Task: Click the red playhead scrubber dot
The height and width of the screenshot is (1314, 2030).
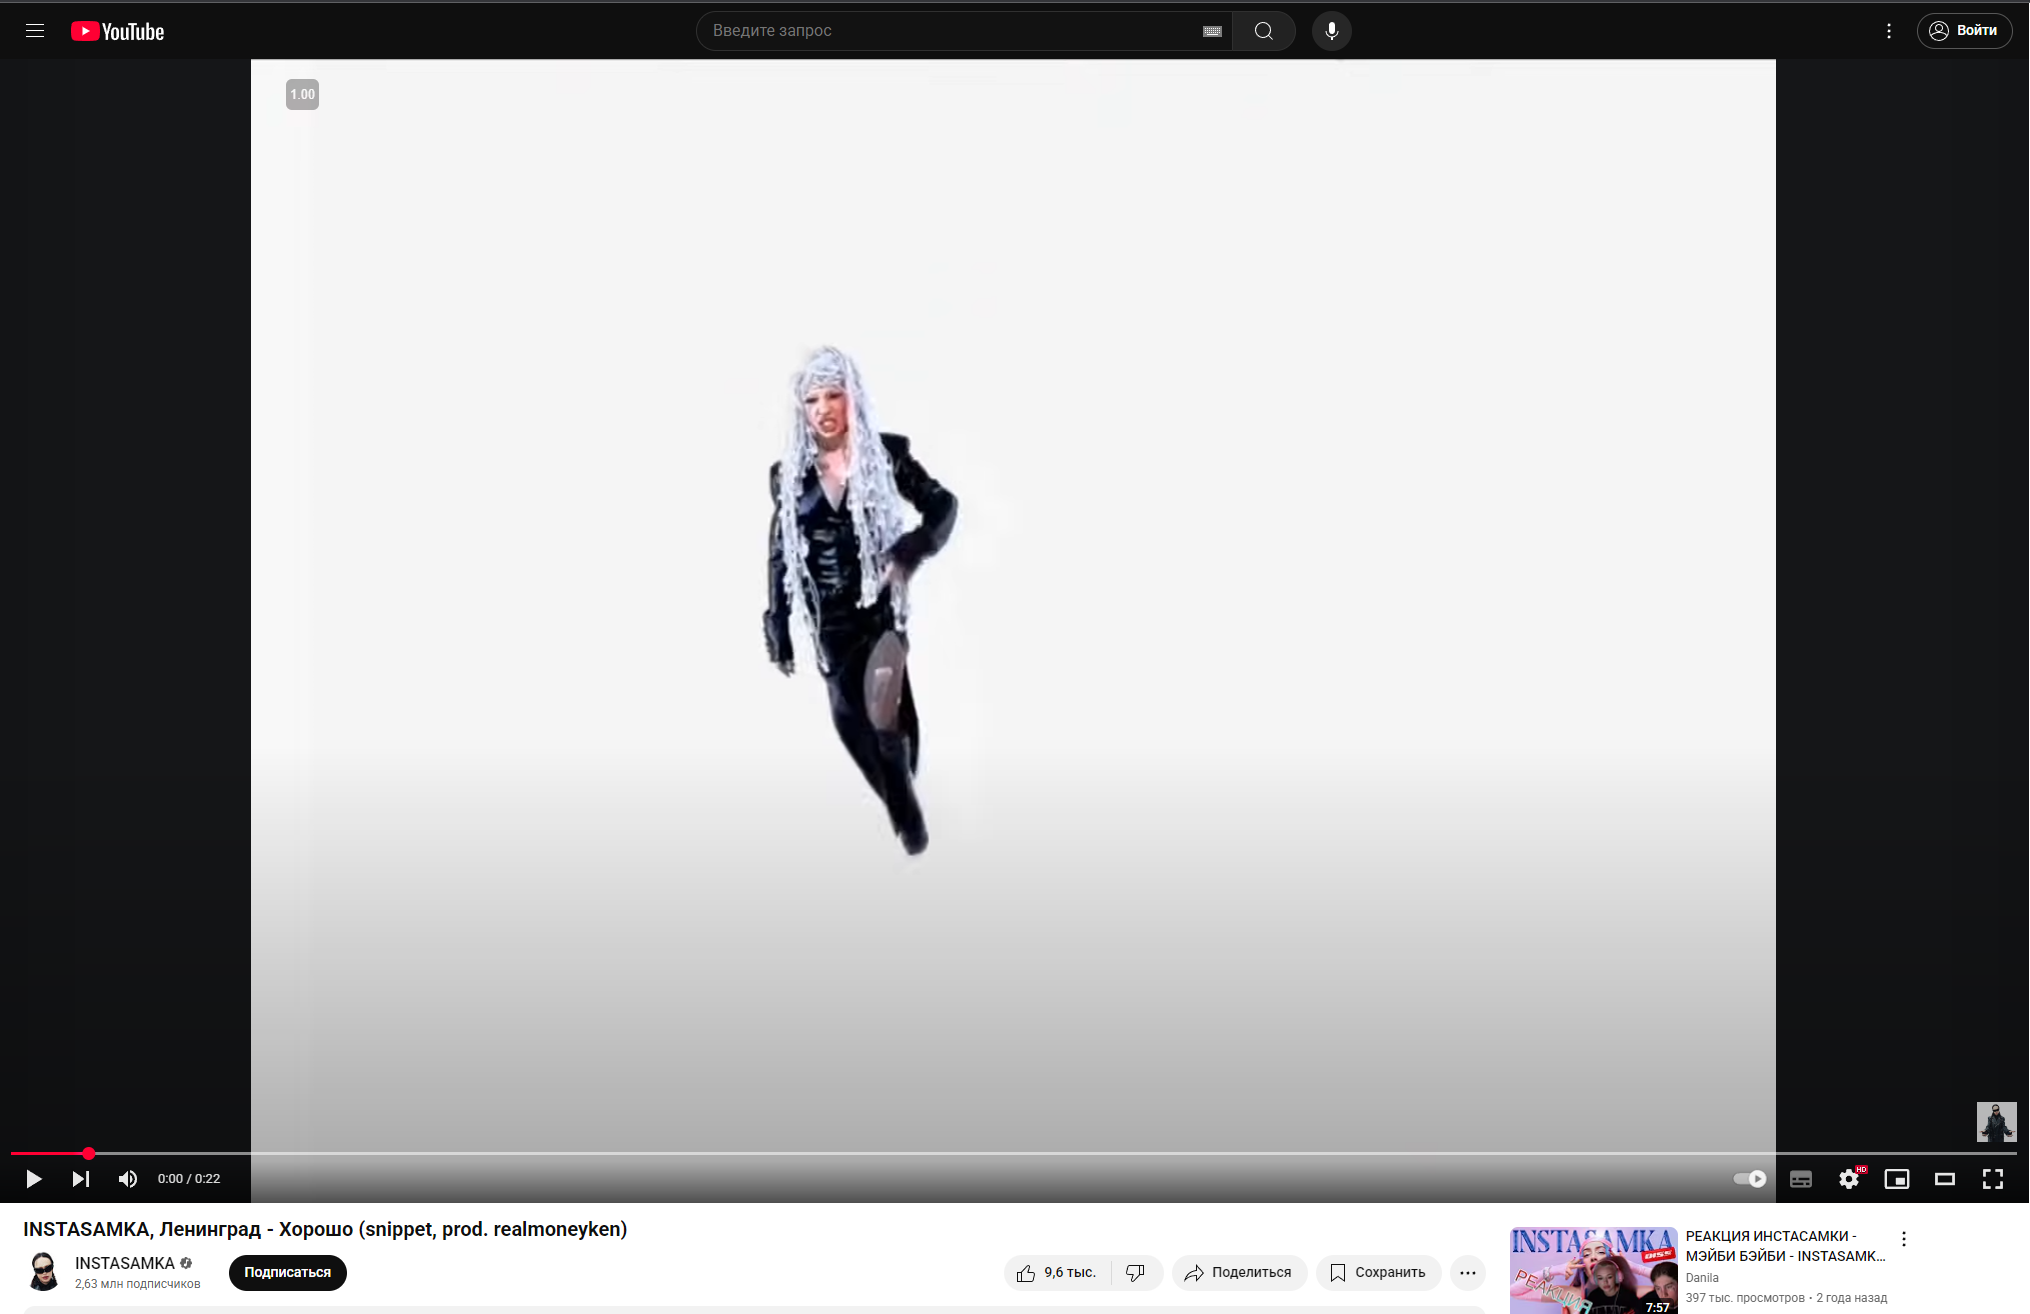Action: [x=89, y=1153]
